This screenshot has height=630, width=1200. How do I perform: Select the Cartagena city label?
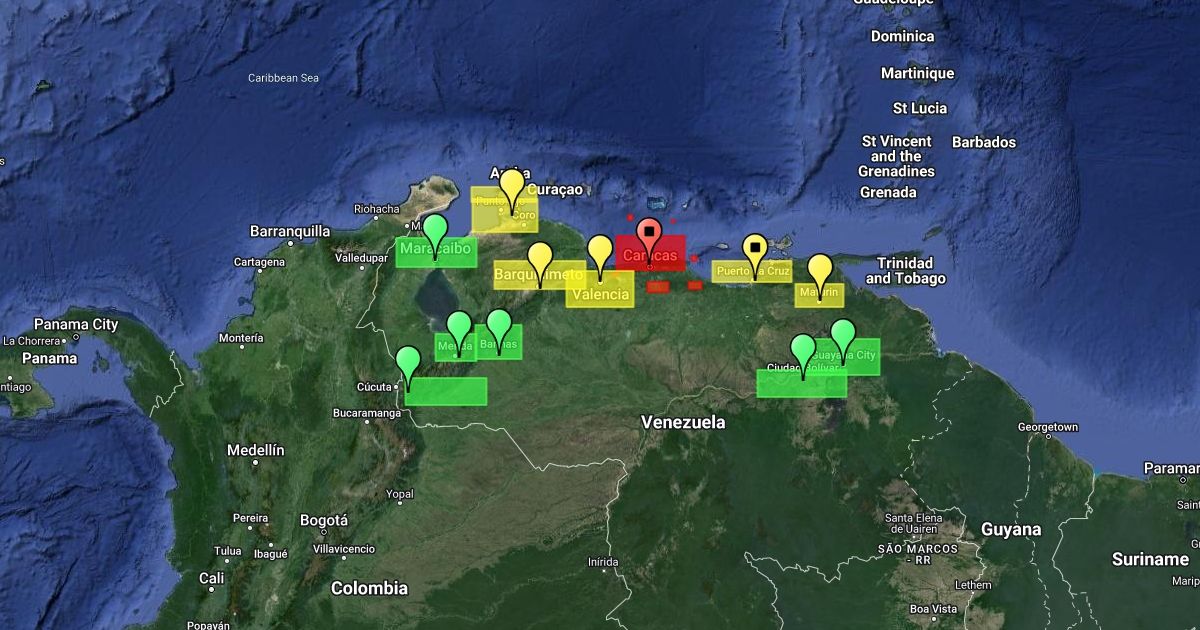point(259,262)
